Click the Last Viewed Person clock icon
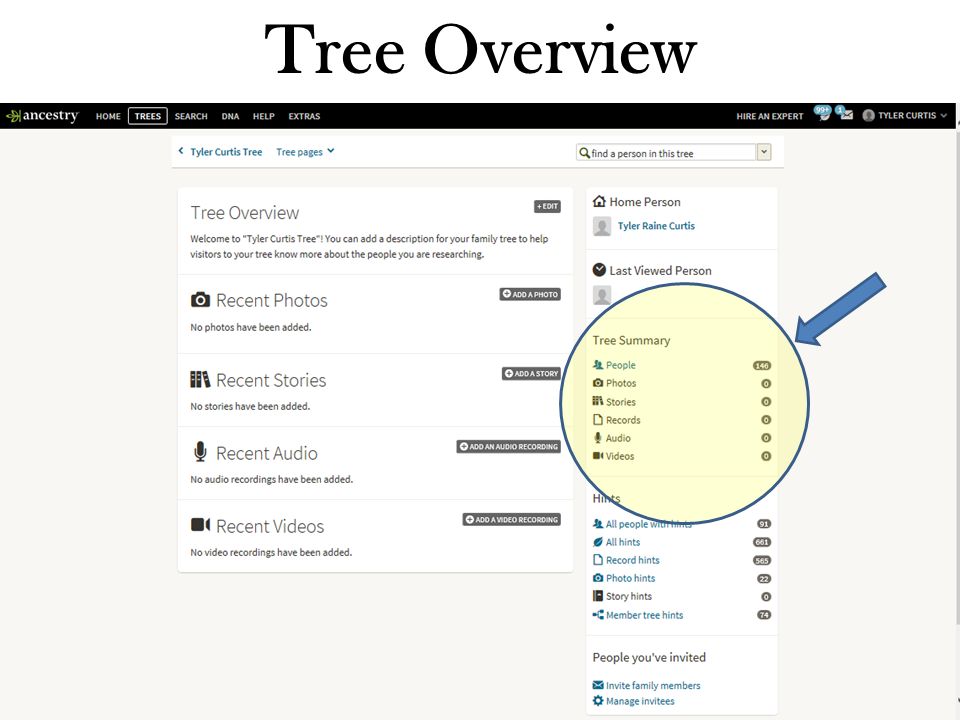This screenshot has height=720, width=960. 599,270
